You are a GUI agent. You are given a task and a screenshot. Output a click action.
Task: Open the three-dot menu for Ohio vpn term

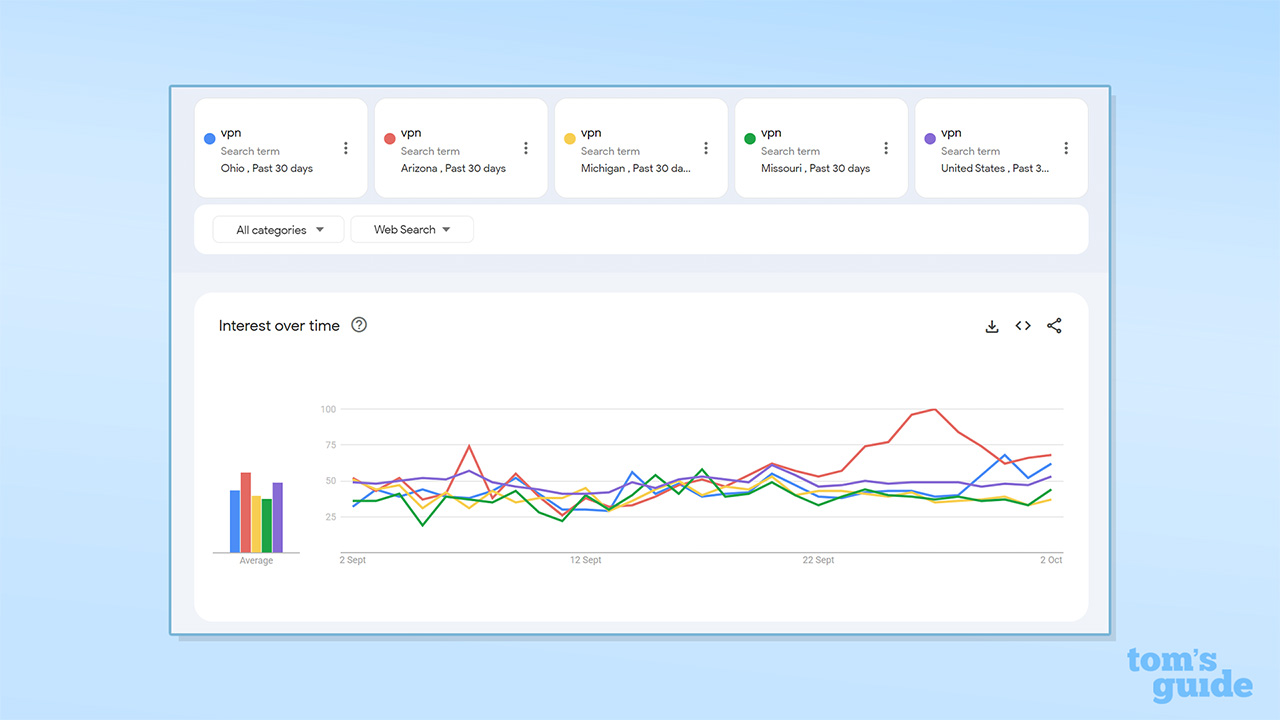tap(346, 148)
